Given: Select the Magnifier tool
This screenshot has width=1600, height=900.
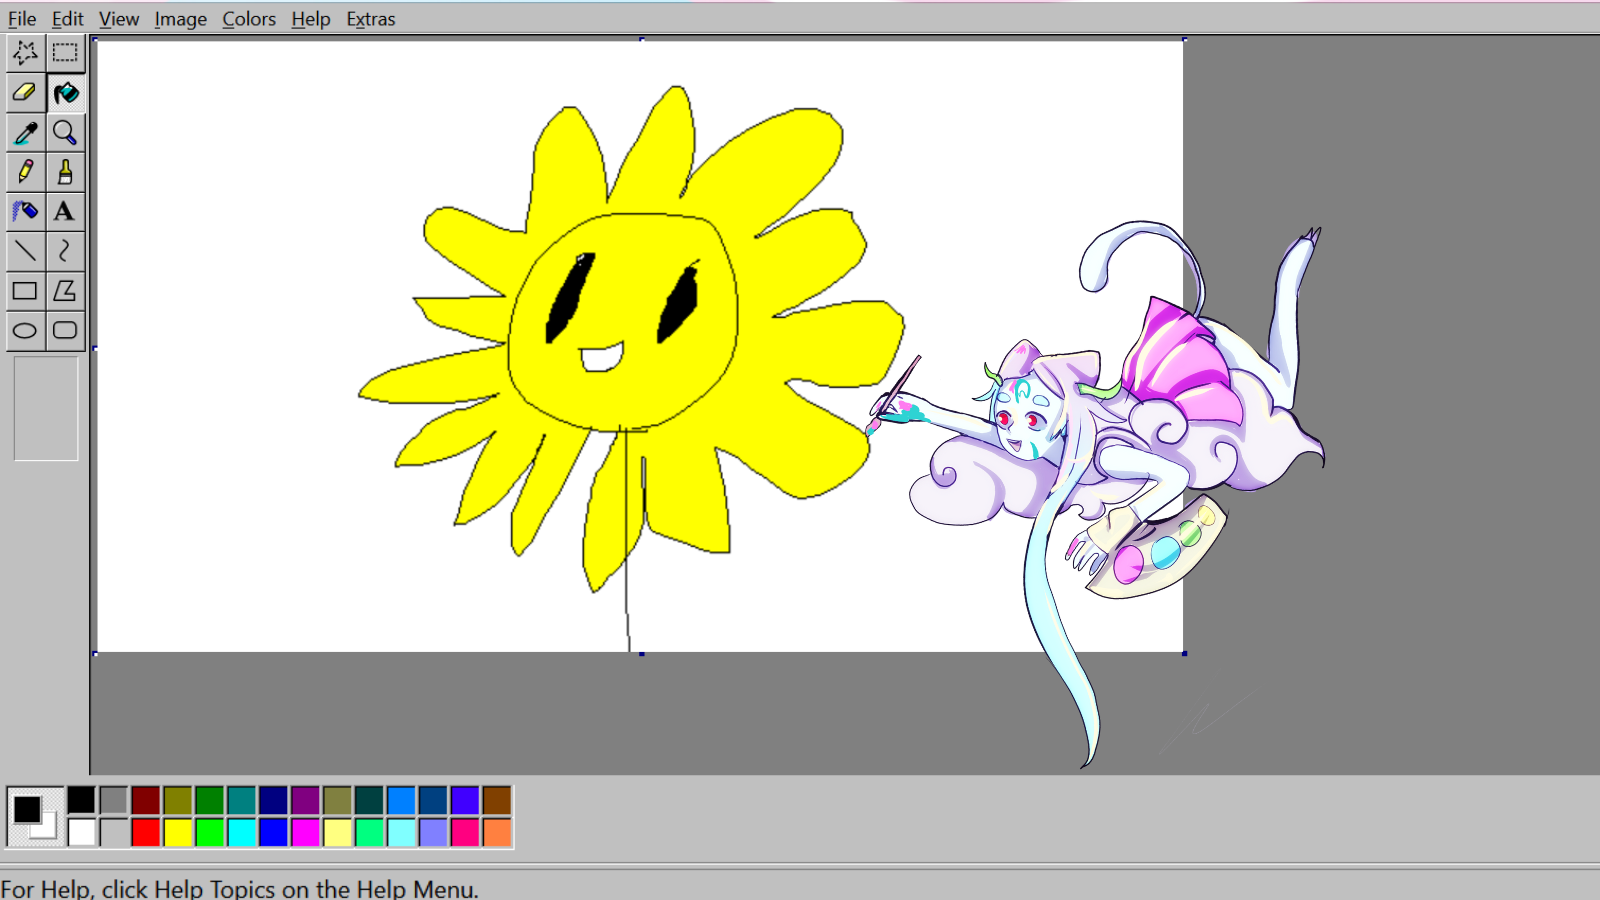Looking at the screenshot, I should tap(65, 132).
